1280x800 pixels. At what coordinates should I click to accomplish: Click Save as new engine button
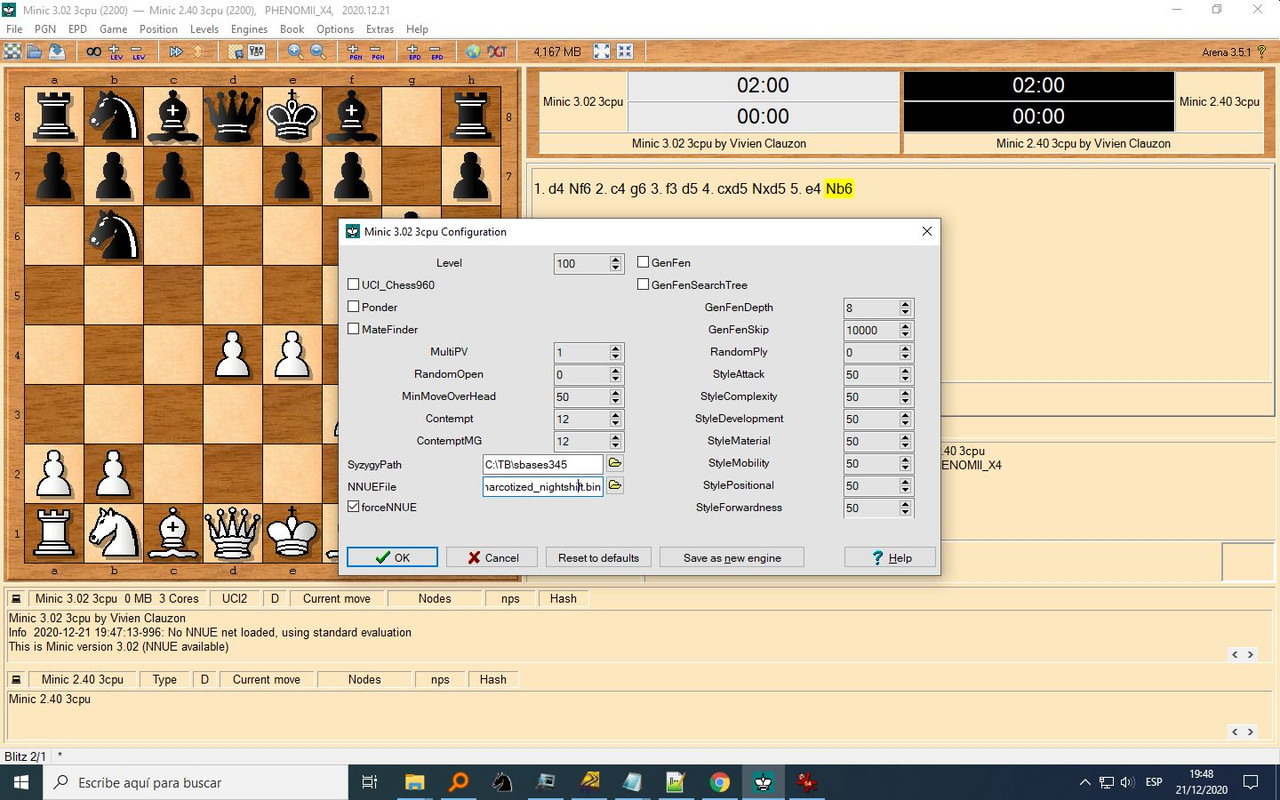[732, 557]
